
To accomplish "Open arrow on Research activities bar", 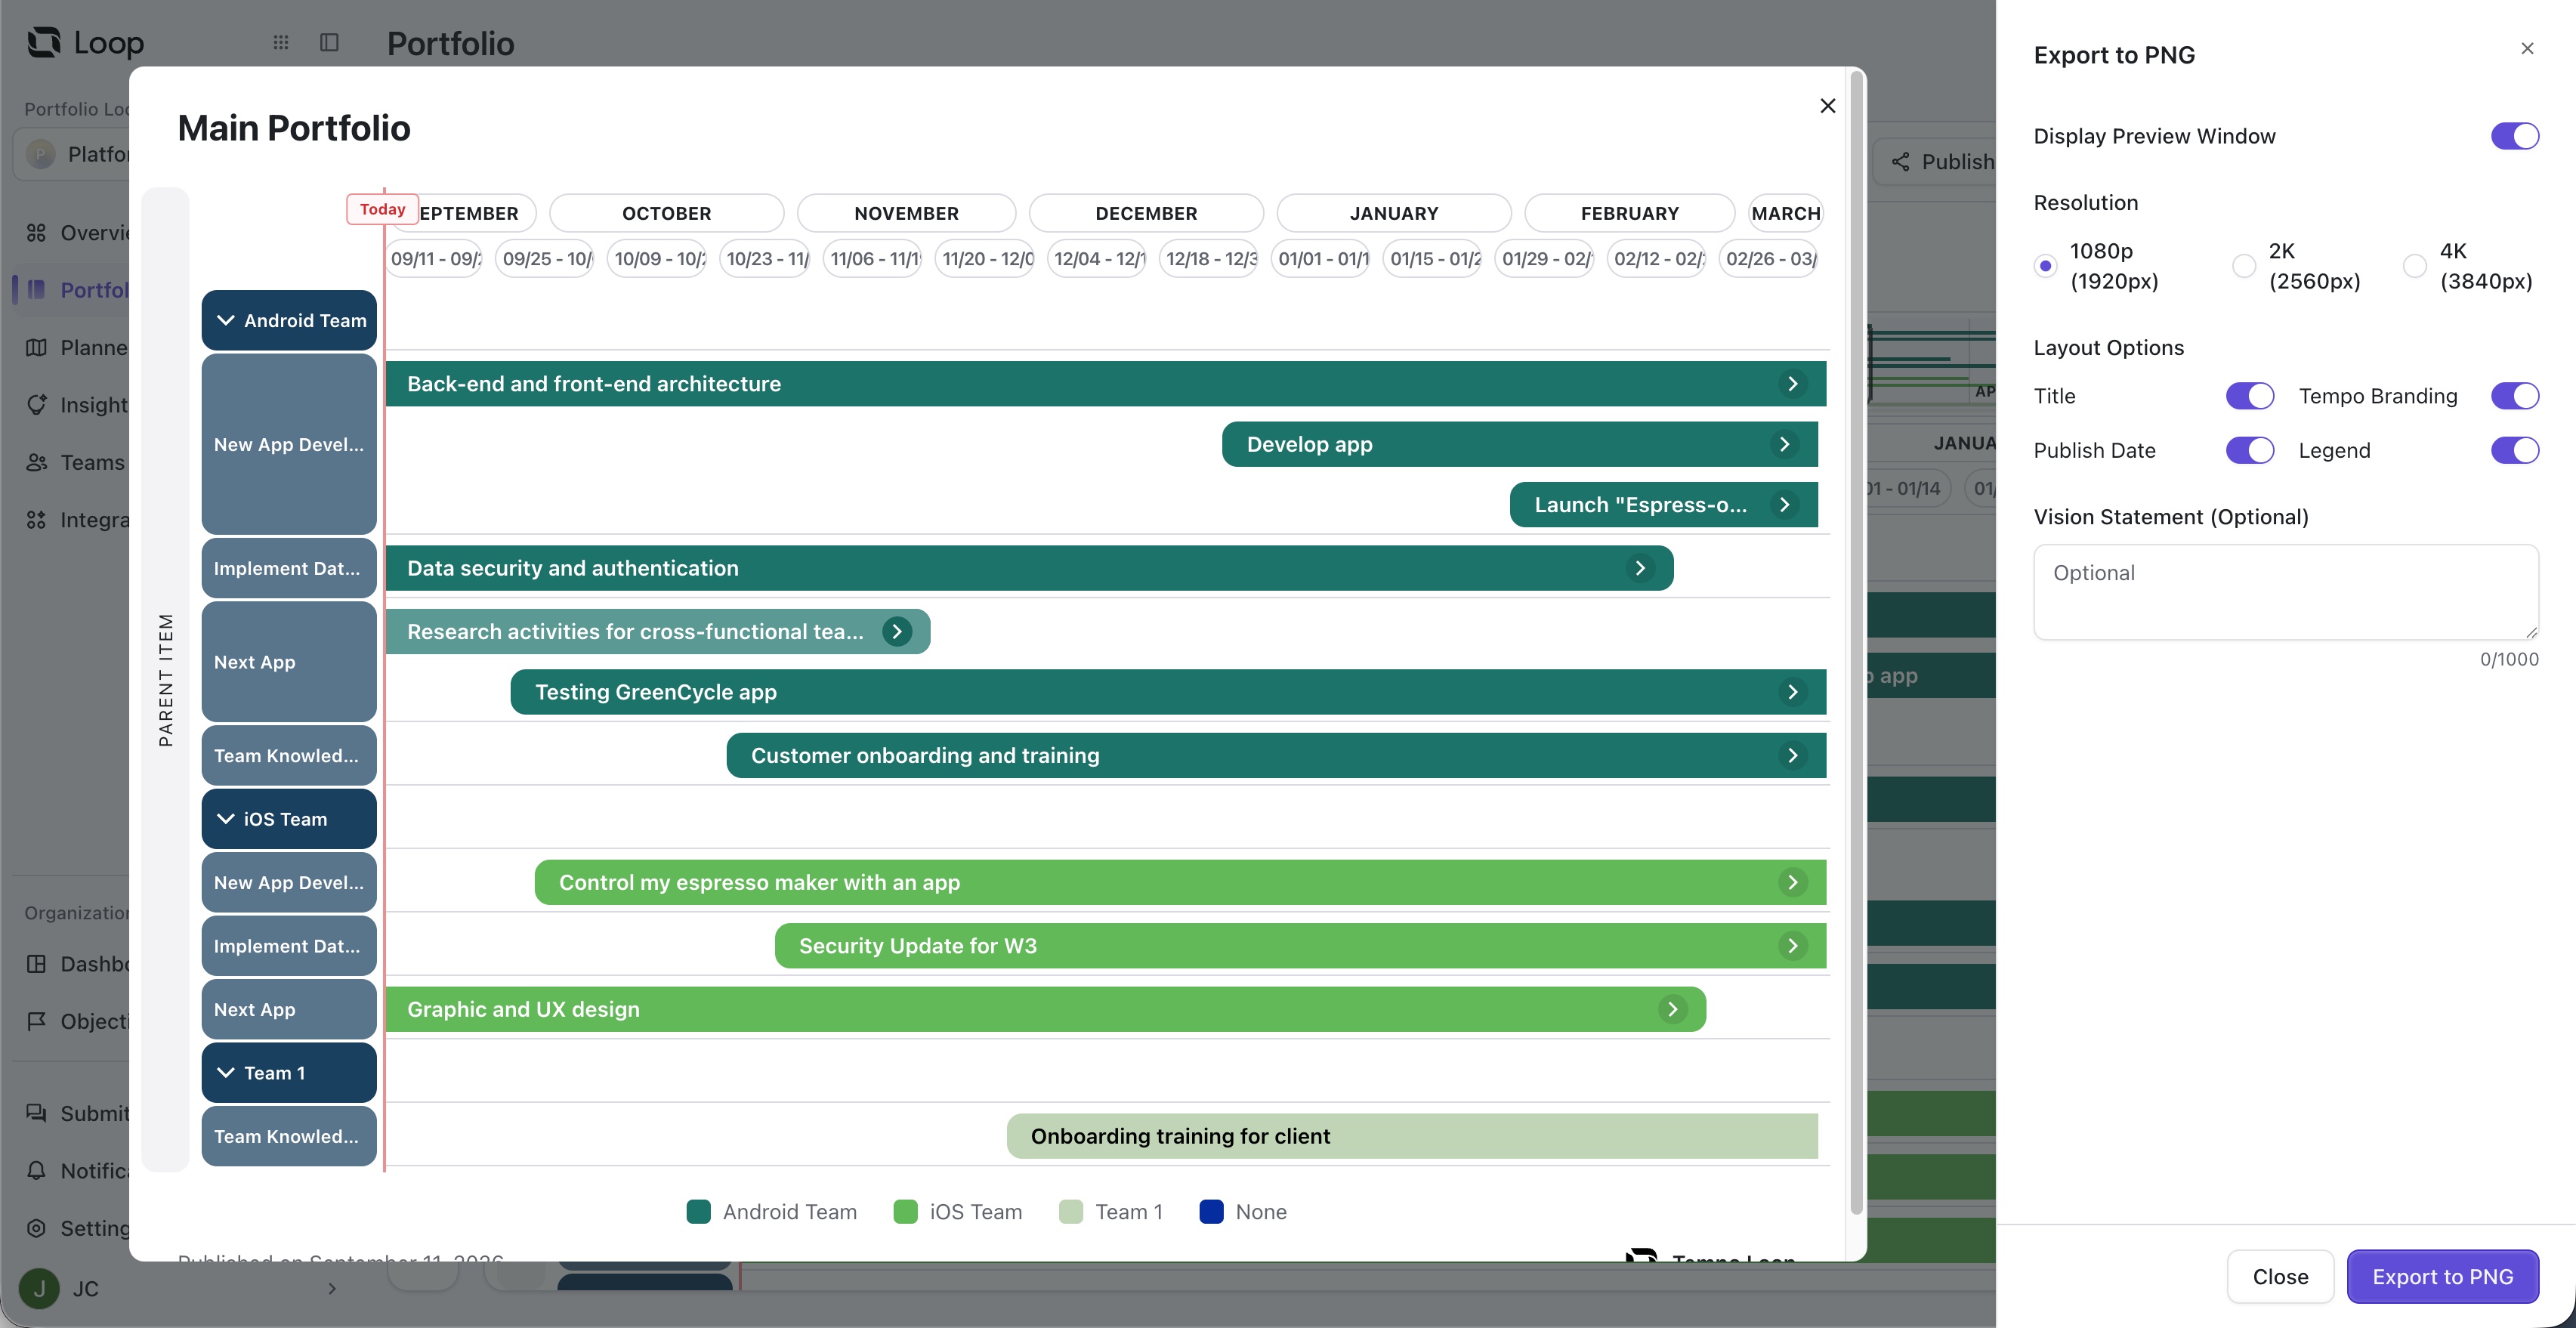I will point(897,632).
